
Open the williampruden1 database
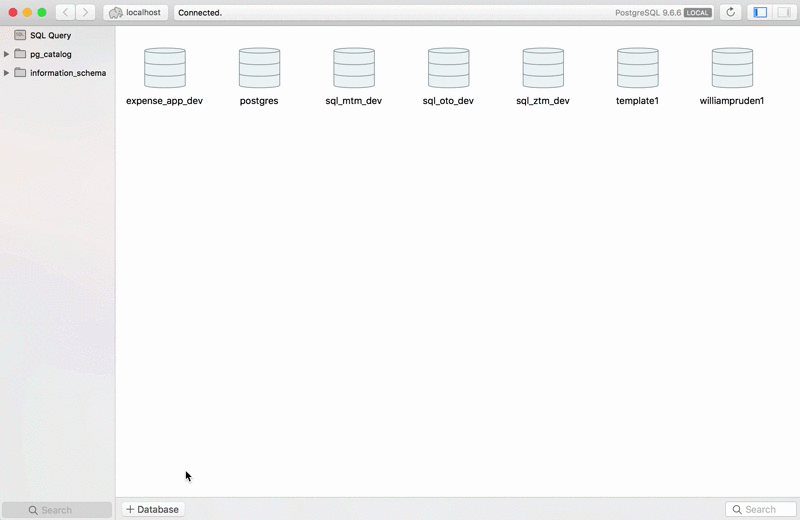(x=732, y=68)
